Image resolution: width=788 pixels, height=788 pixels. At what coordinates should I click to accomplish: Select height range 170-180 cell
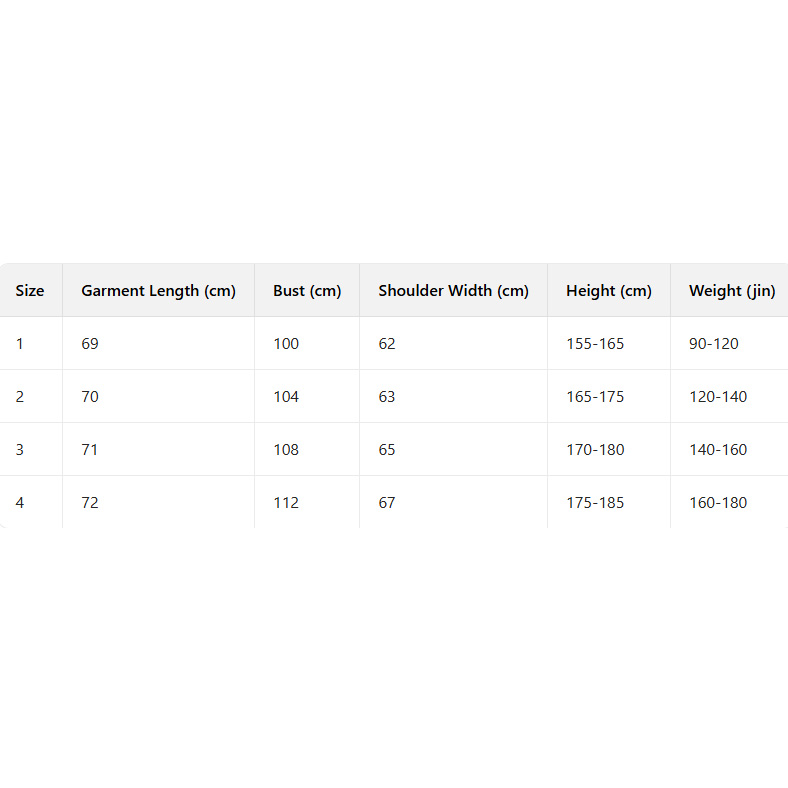[x=595, y=450]
